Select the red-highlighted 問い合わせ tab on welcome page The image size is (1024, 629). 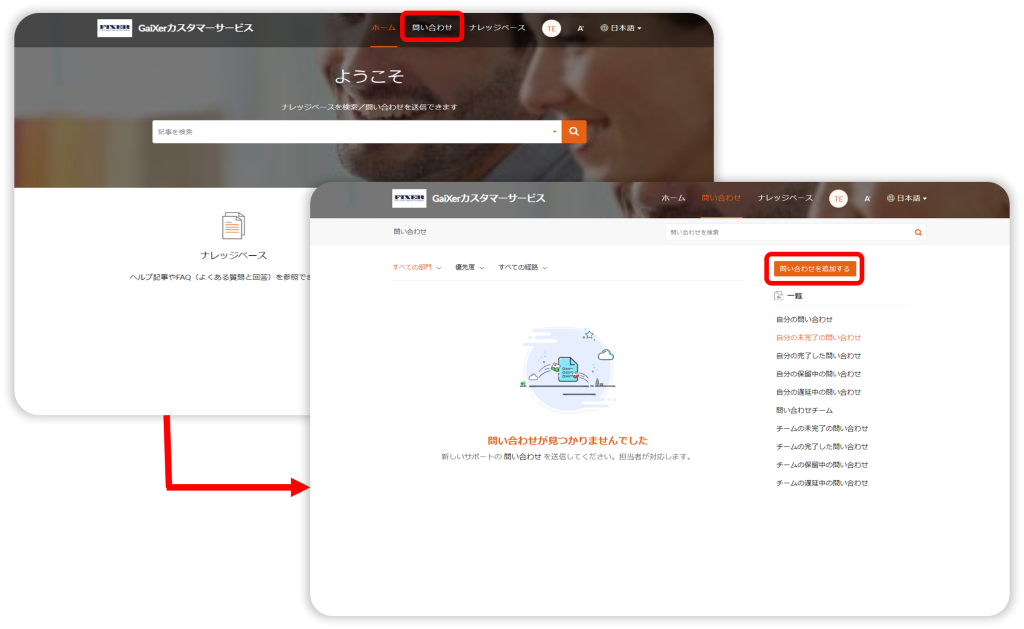(432, 27)
